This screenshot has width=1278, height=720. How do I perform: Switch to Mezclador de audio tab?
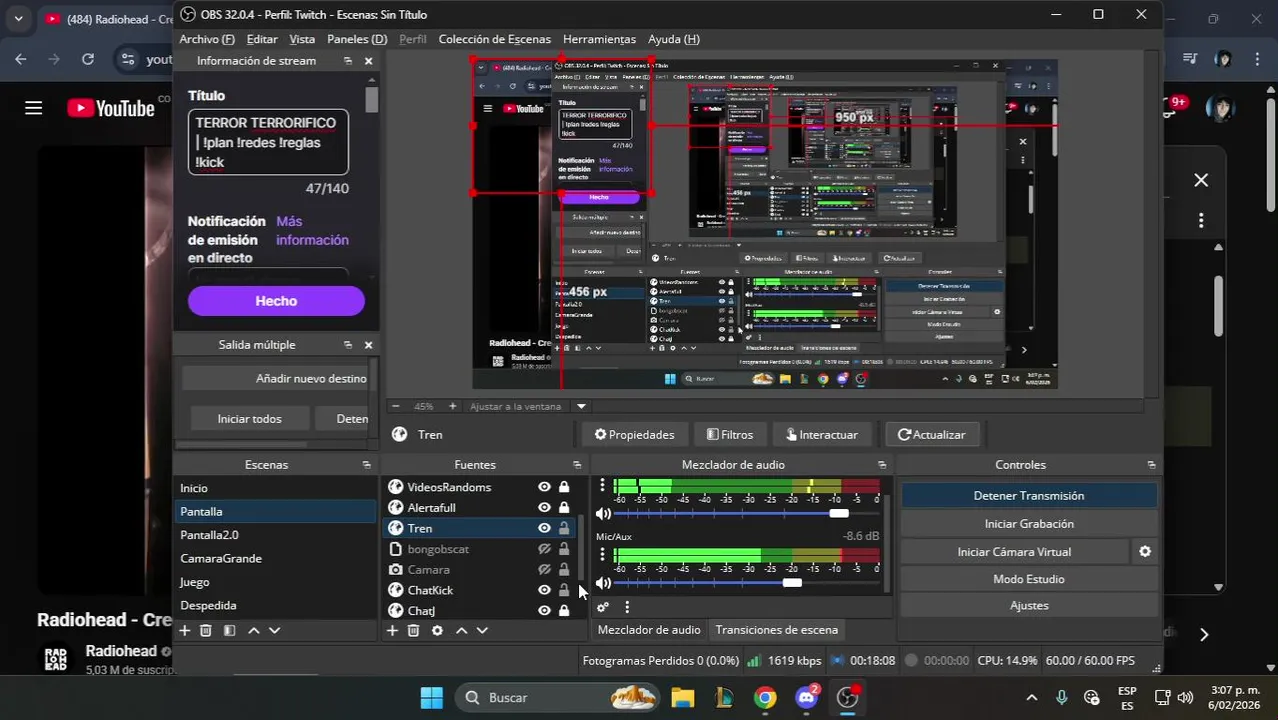click(649, 630)
